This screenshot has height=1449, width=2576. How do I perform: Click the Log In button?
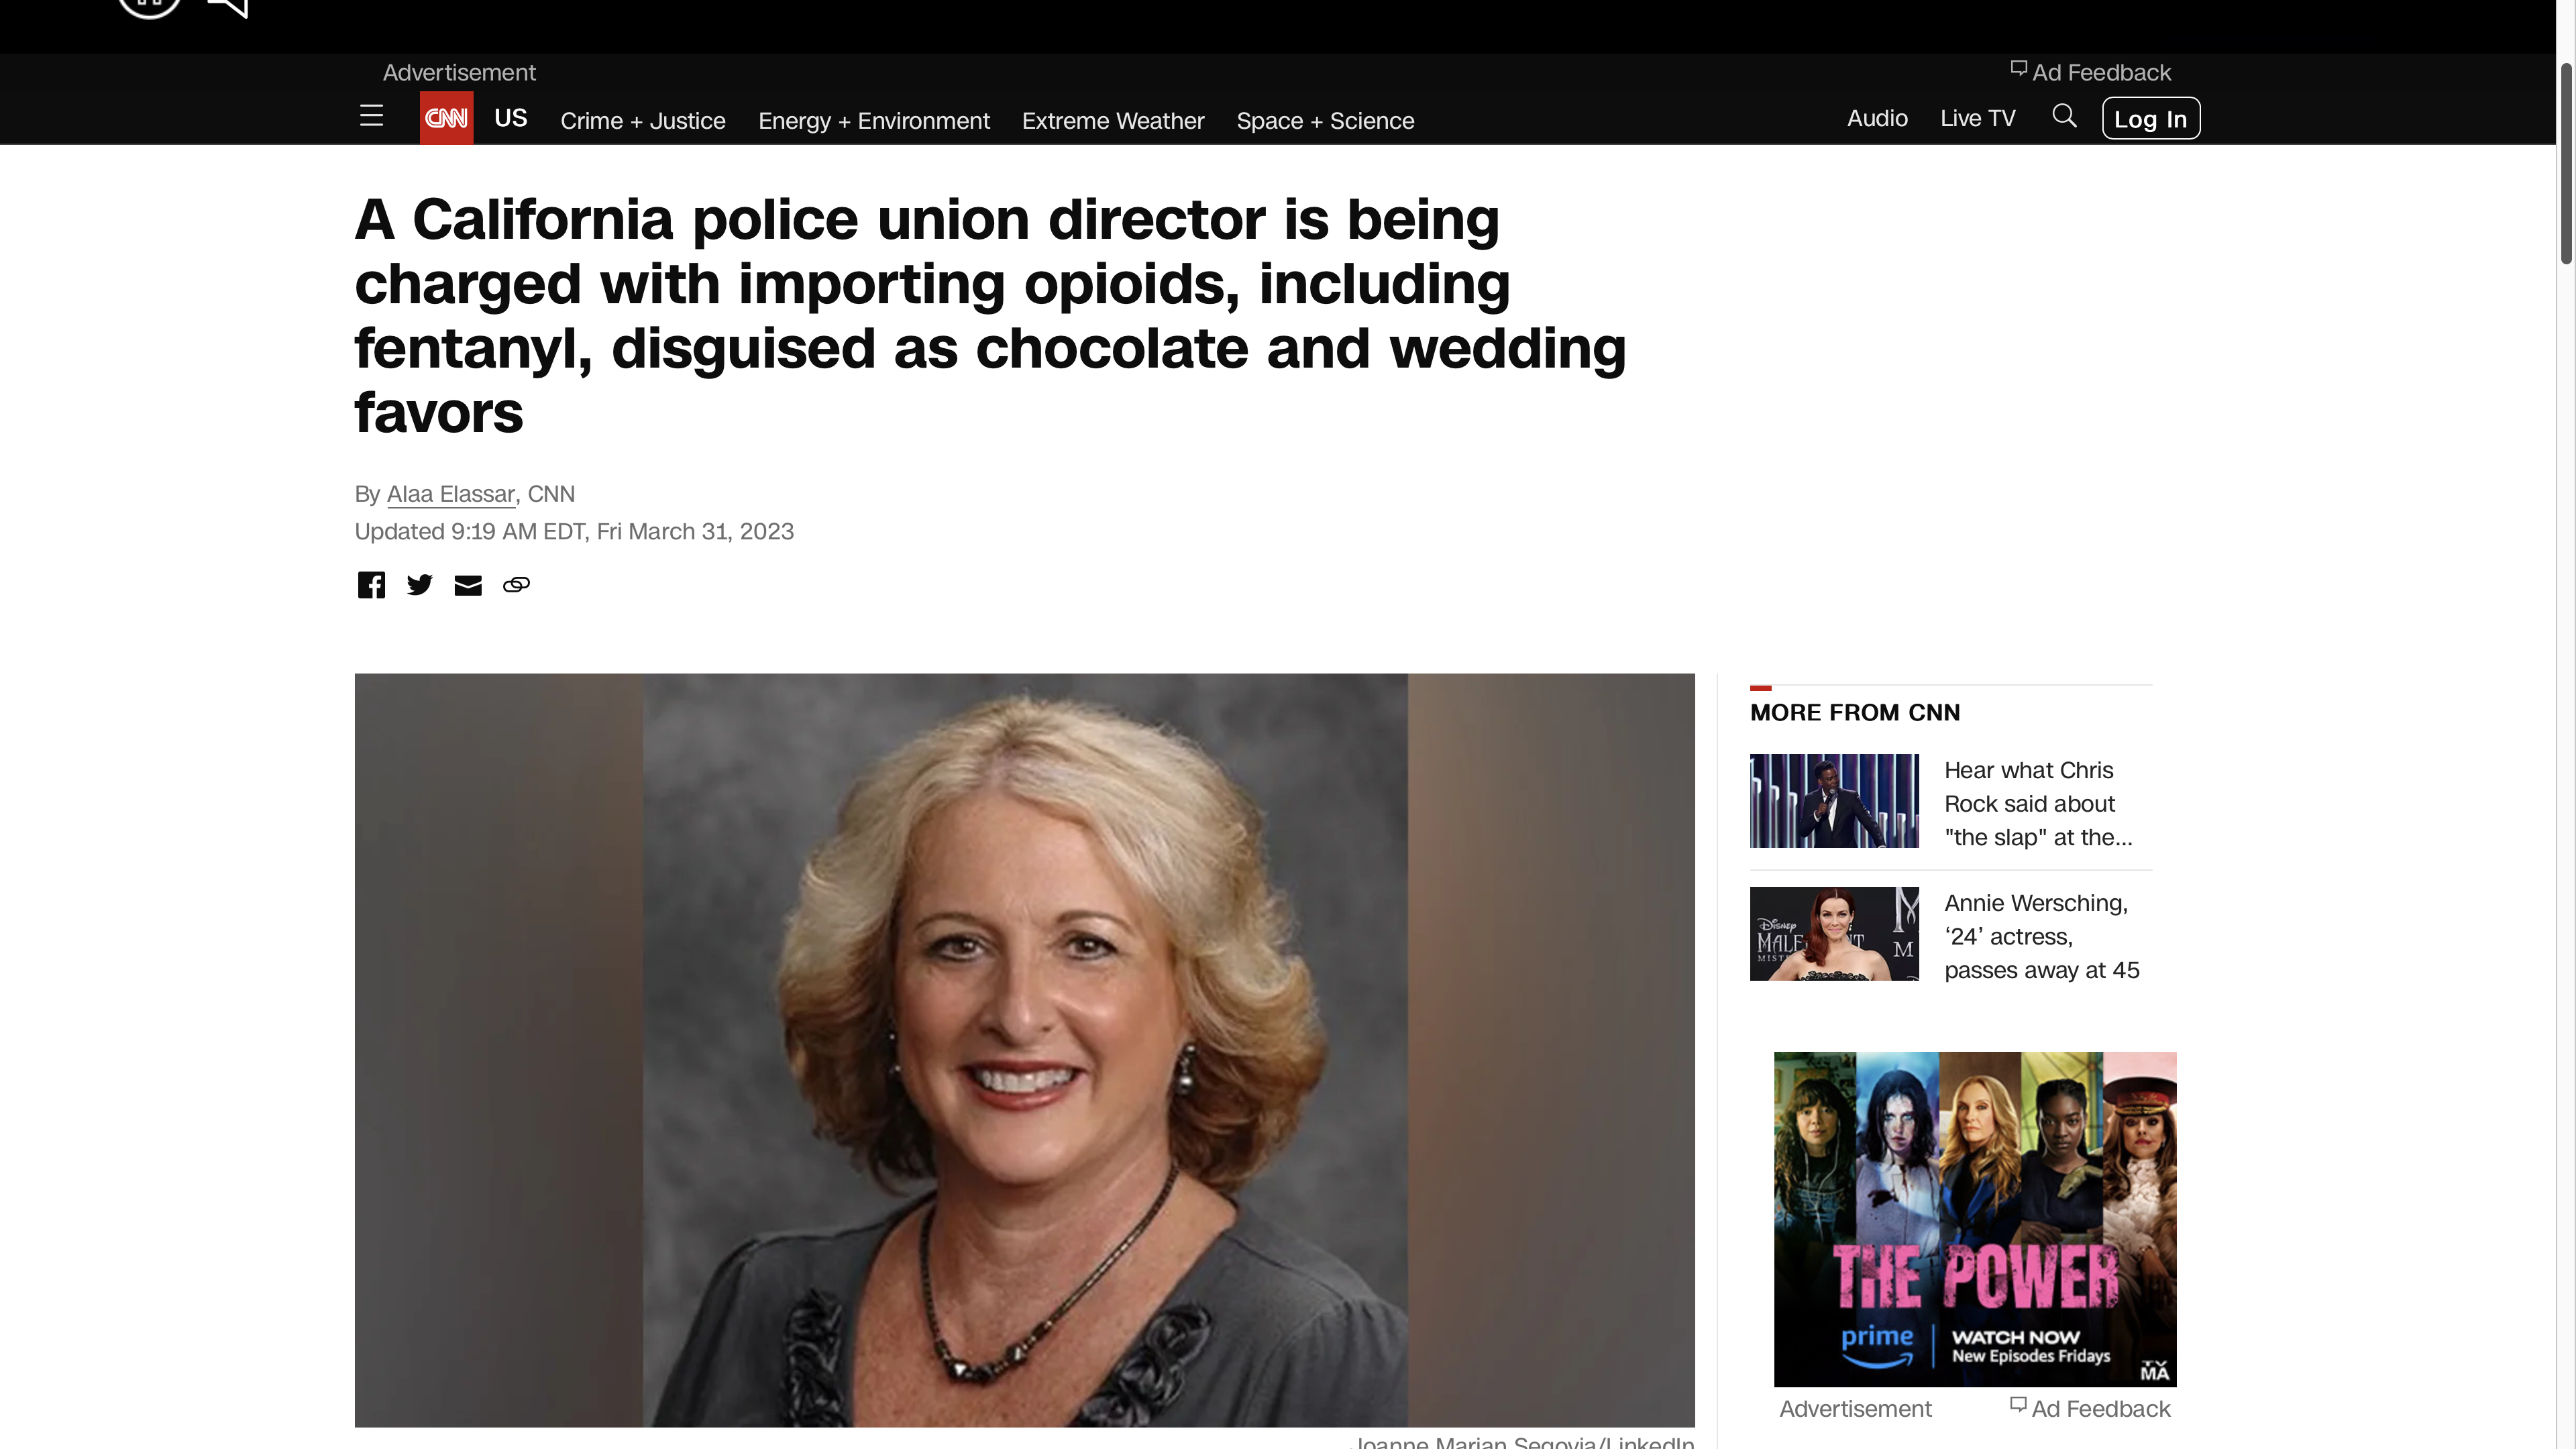tap(2151, 118)
